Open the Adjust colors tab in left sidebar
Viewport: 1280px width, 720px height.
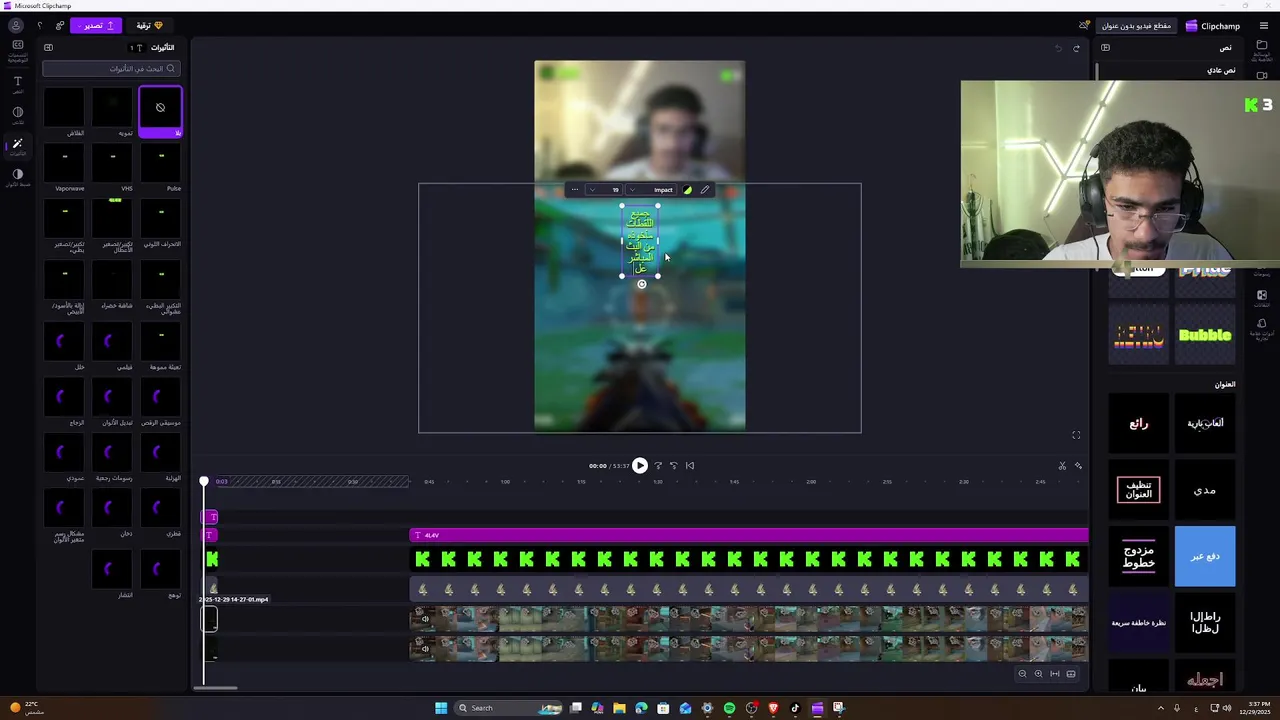point(17,177)
